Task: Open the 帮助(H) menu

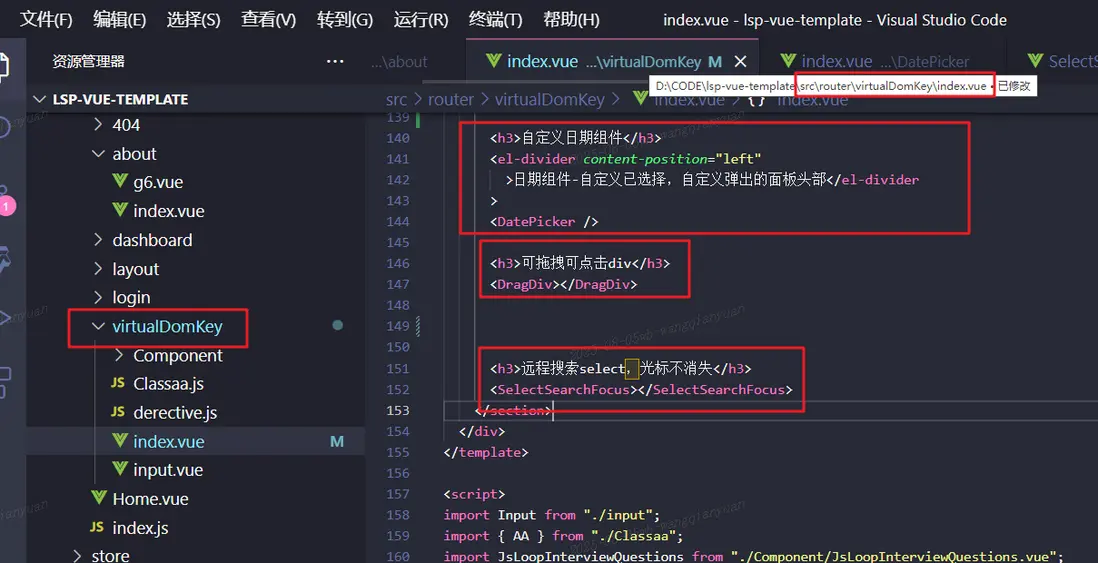Action: (571, 20)
